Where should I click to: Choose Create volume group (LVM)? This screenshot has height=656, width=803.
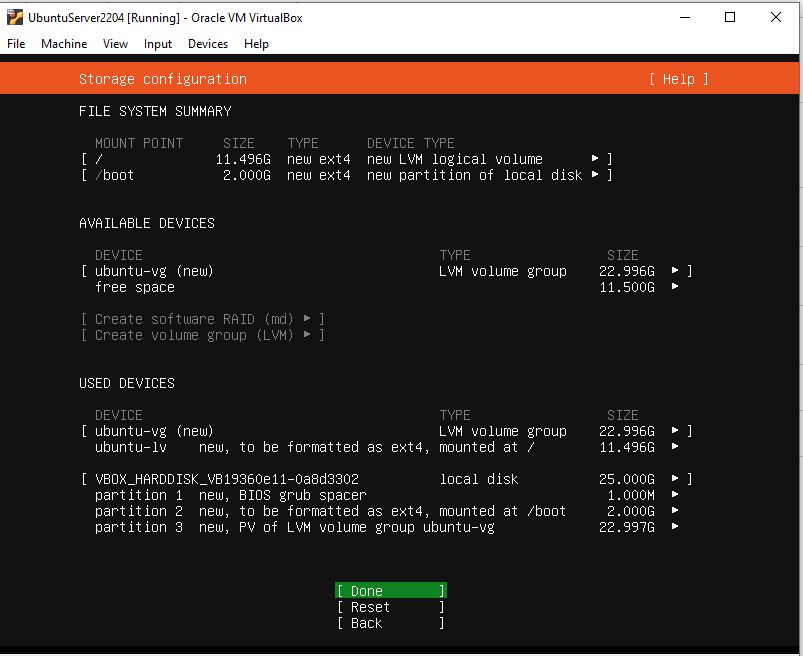[203, 335]
